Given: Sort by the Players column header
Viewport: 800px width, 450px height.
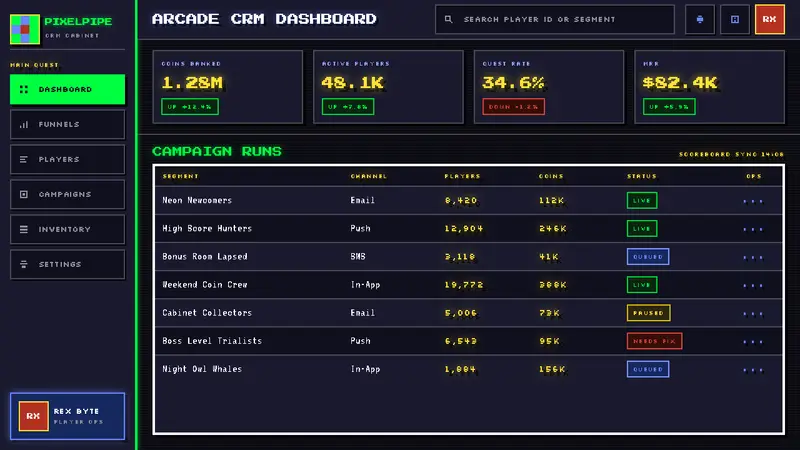Looking at the screenshot, I should (462, 176).
